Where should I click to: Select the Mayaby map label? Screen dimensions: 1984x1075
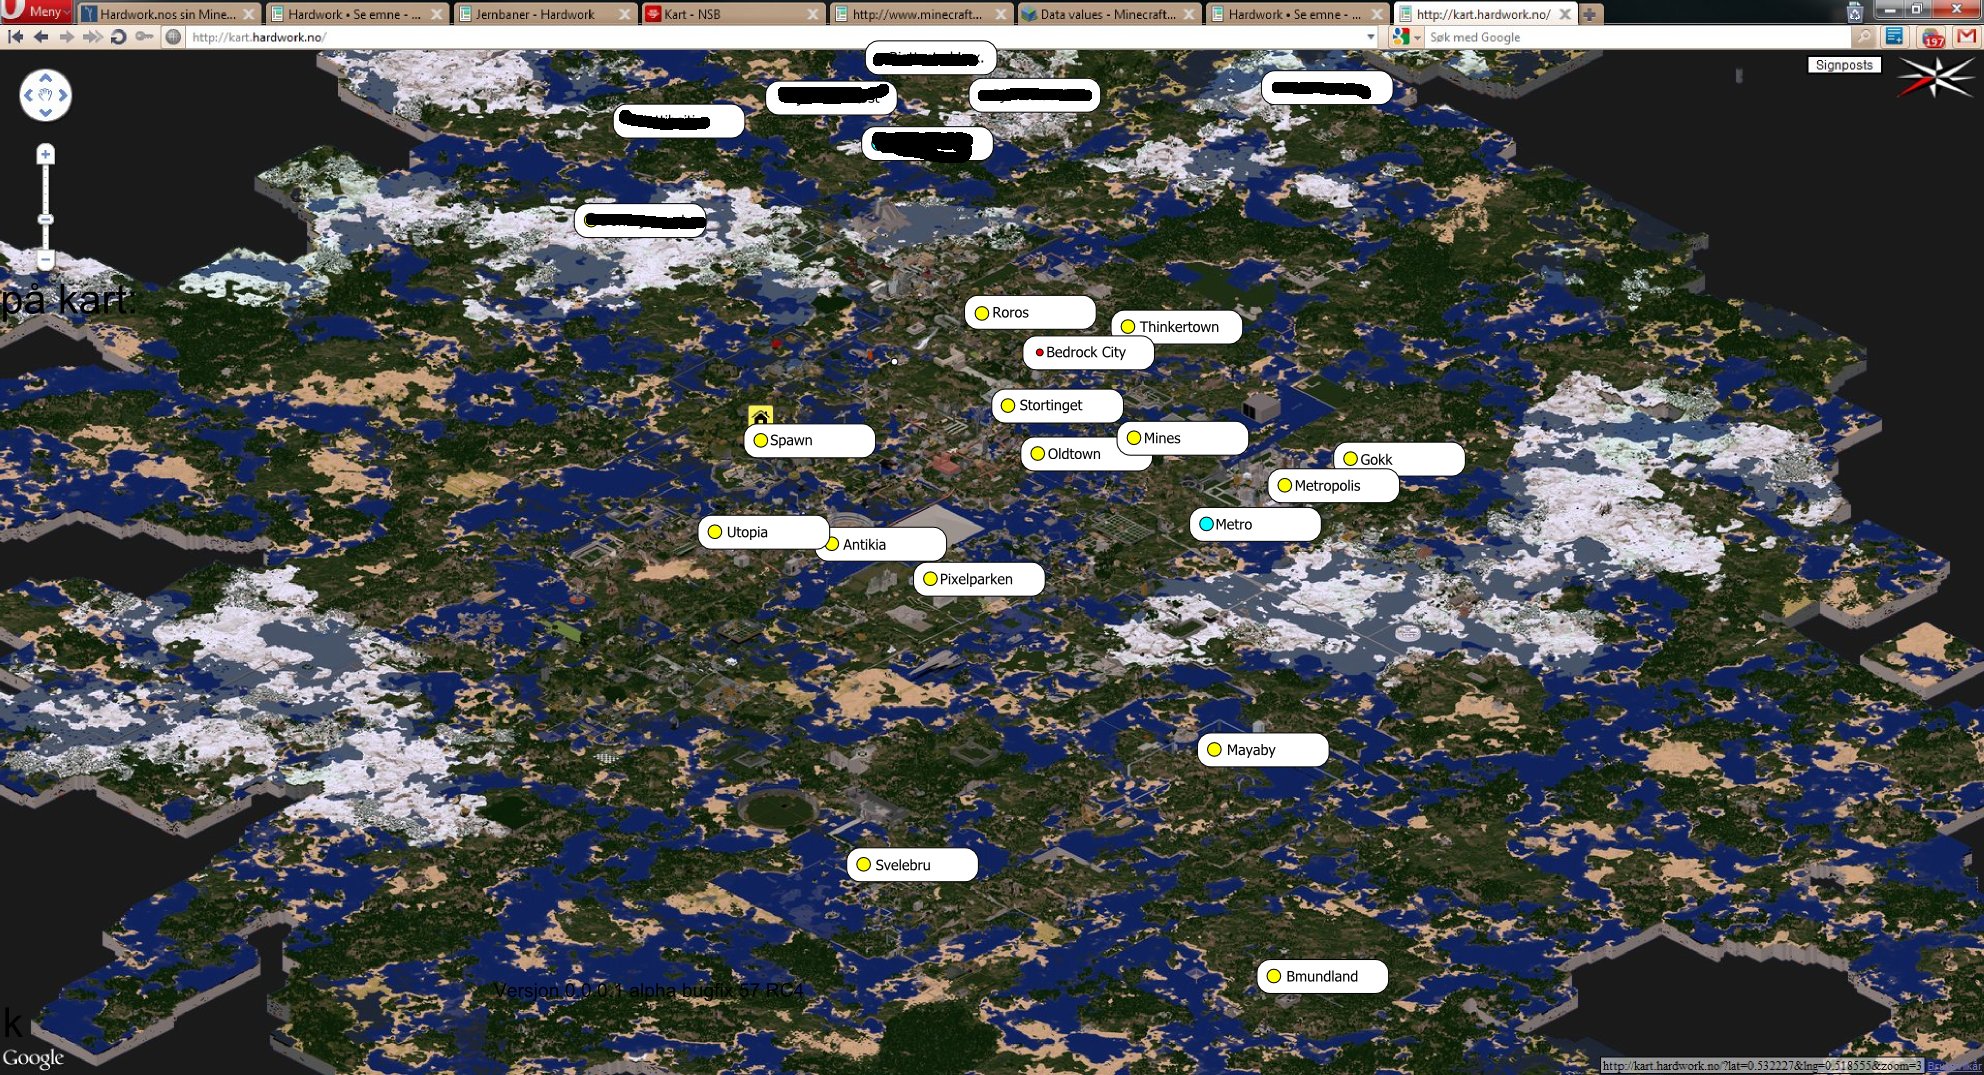tap(1263, 750)
